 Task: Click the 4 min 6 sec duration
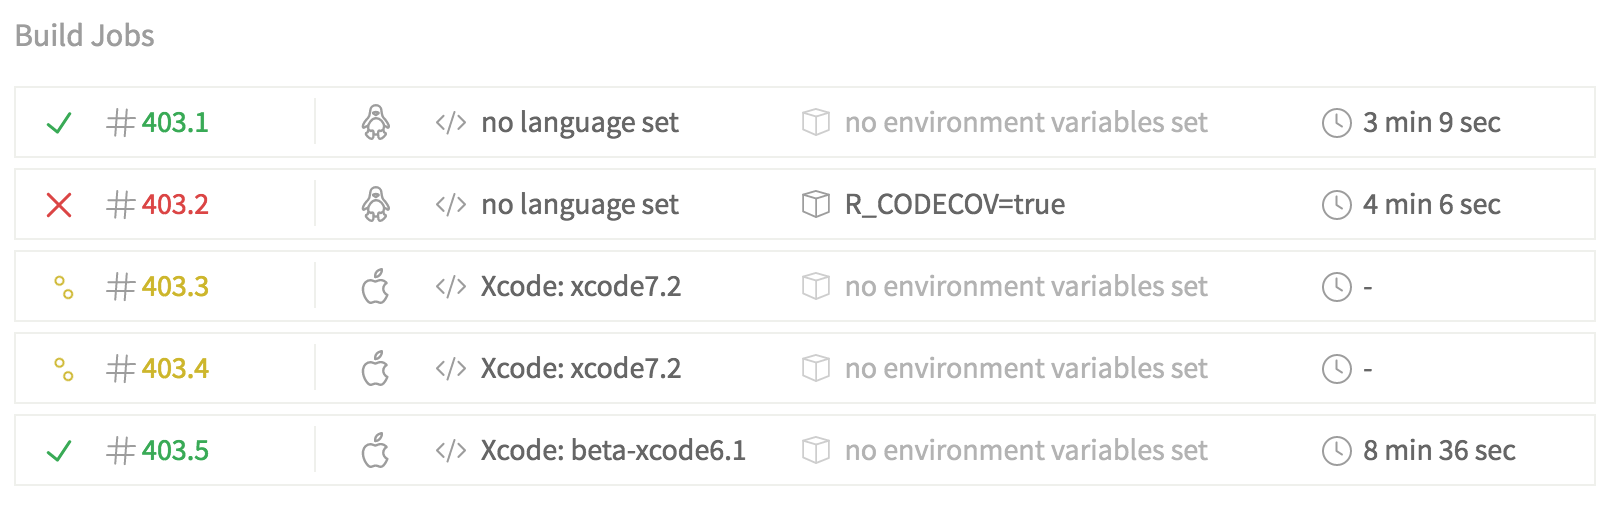[1431, 205]
